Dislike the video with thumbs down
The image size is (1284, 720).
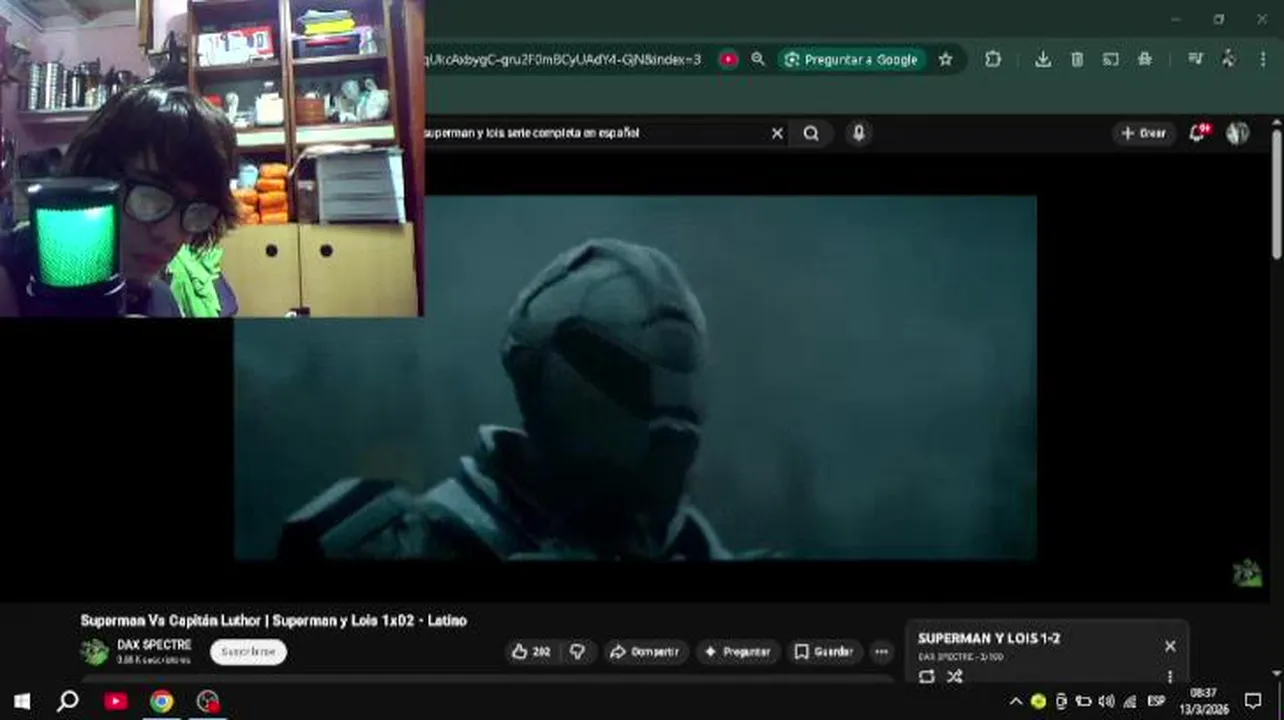pos(577,652)
